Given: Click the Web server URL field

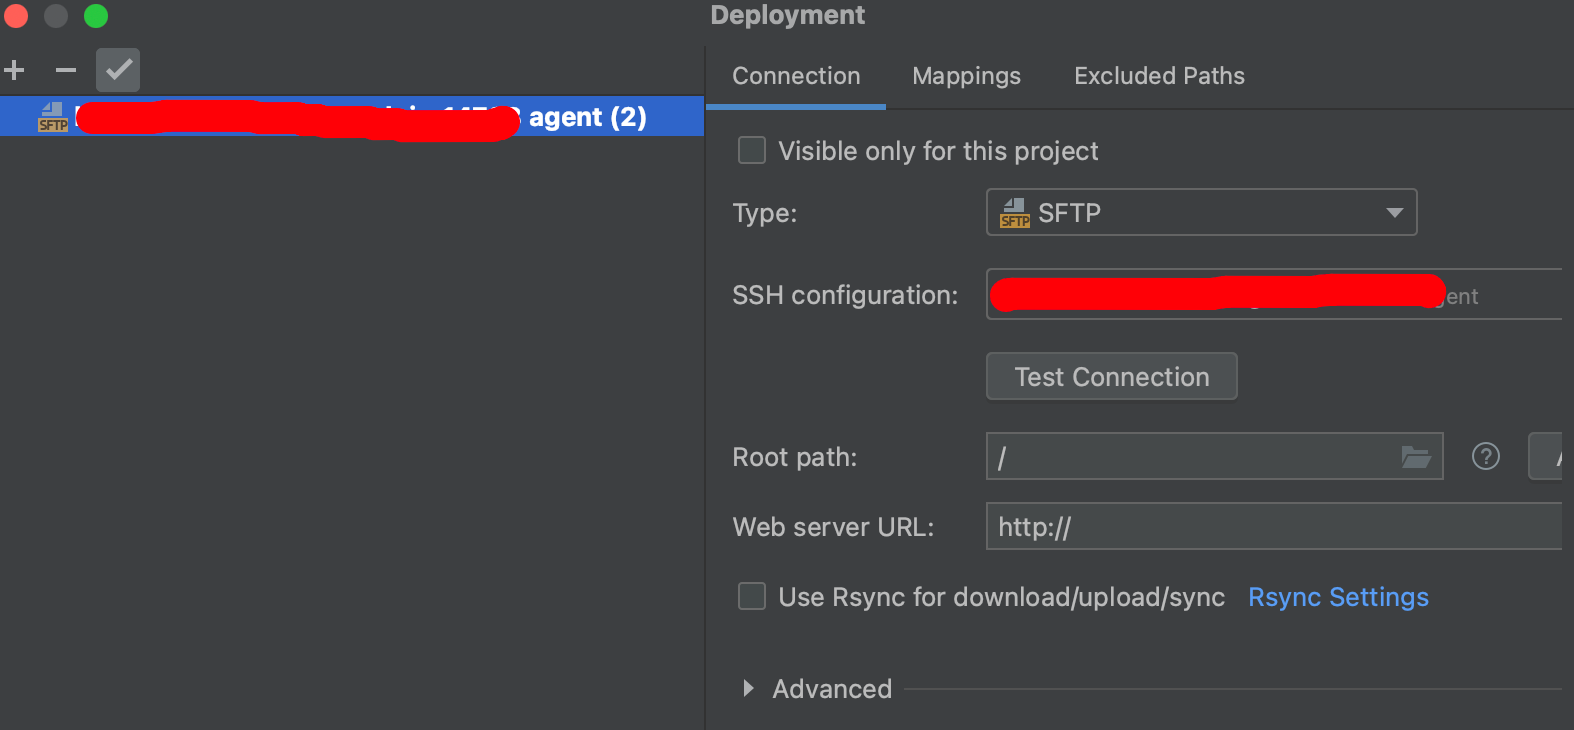Looking at the screenshot, I should click(x=1270, y=527).
